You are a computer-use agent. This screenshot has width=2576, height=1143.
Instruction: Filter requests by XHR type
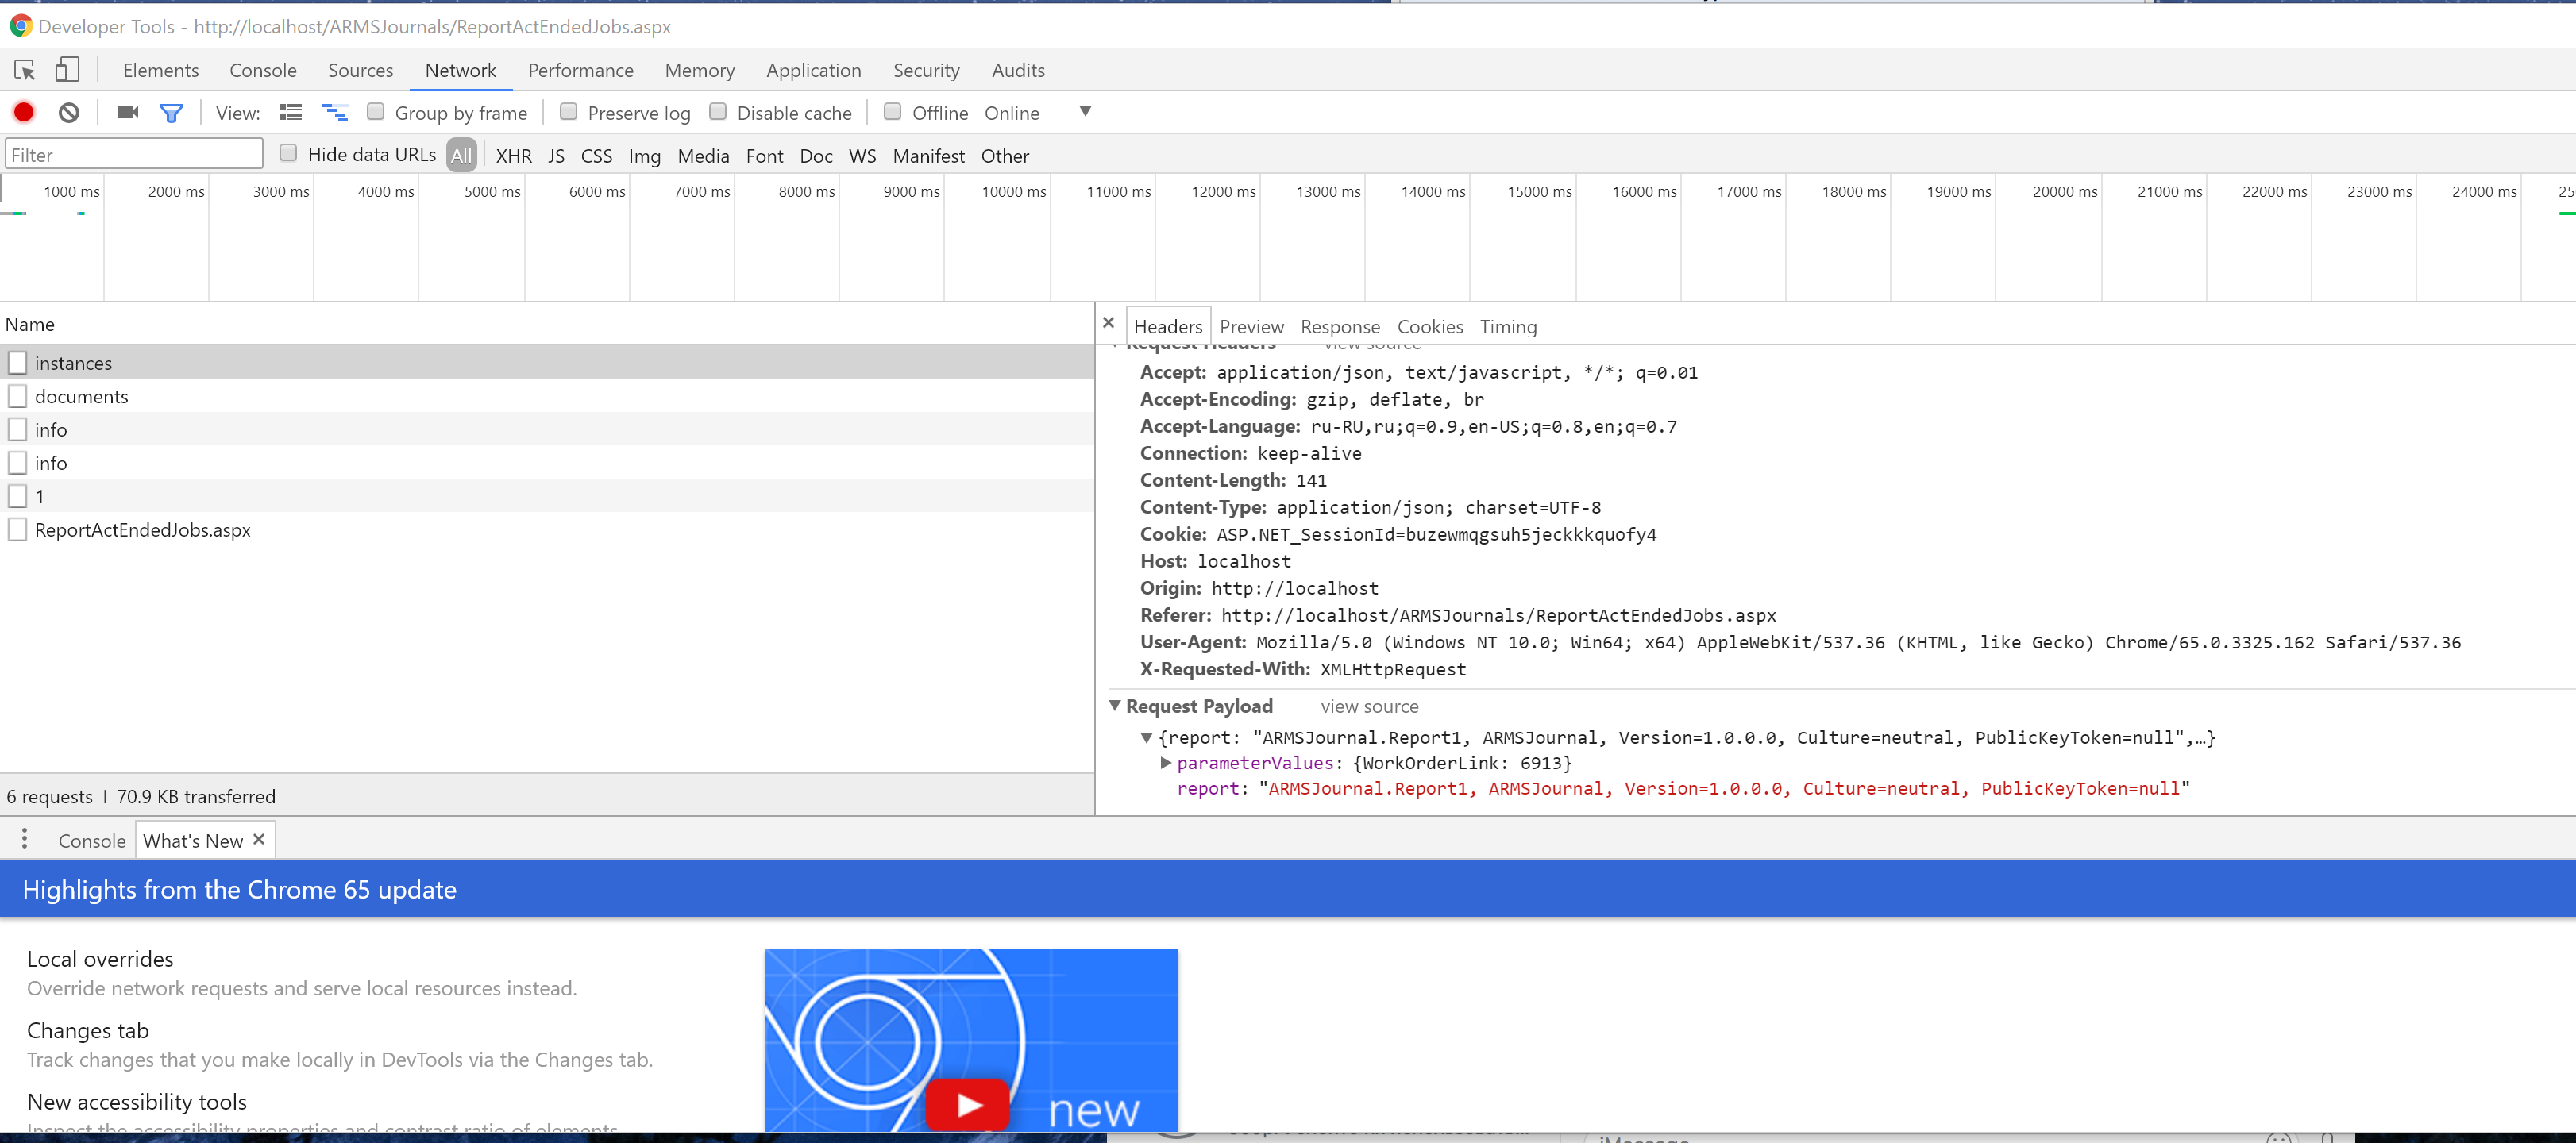513,155
